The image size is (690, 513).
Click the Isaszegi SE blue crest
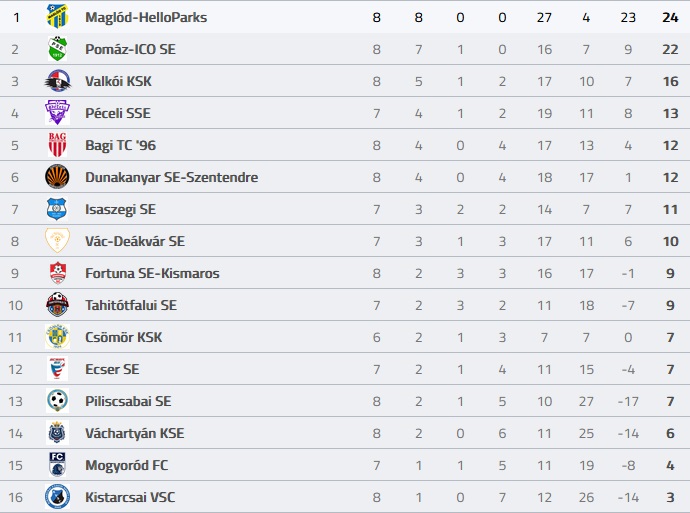[57, 209]
